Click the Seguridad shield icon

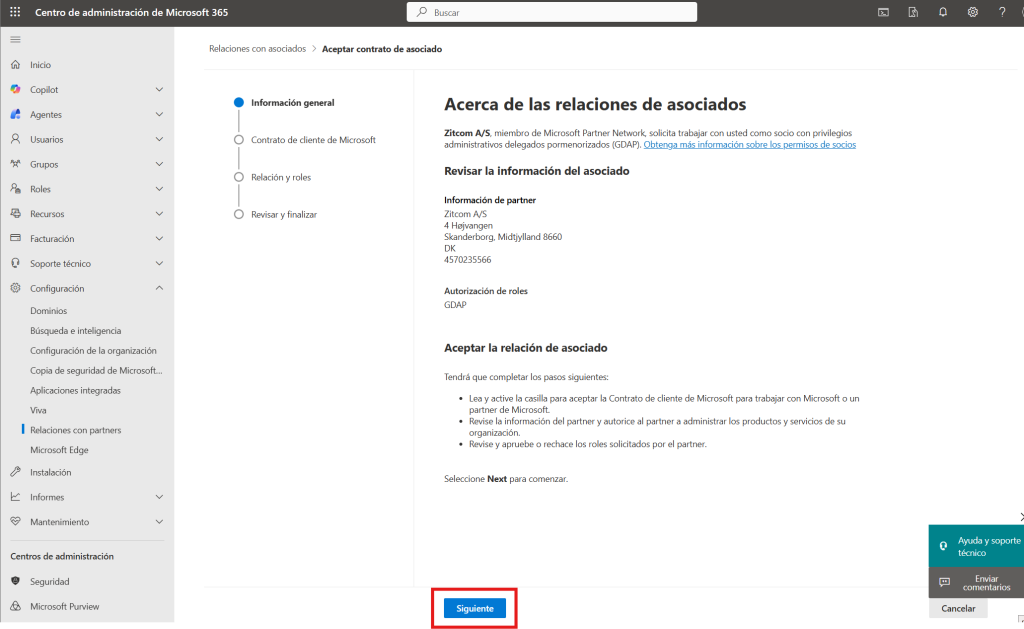click(x=15, y=581)
